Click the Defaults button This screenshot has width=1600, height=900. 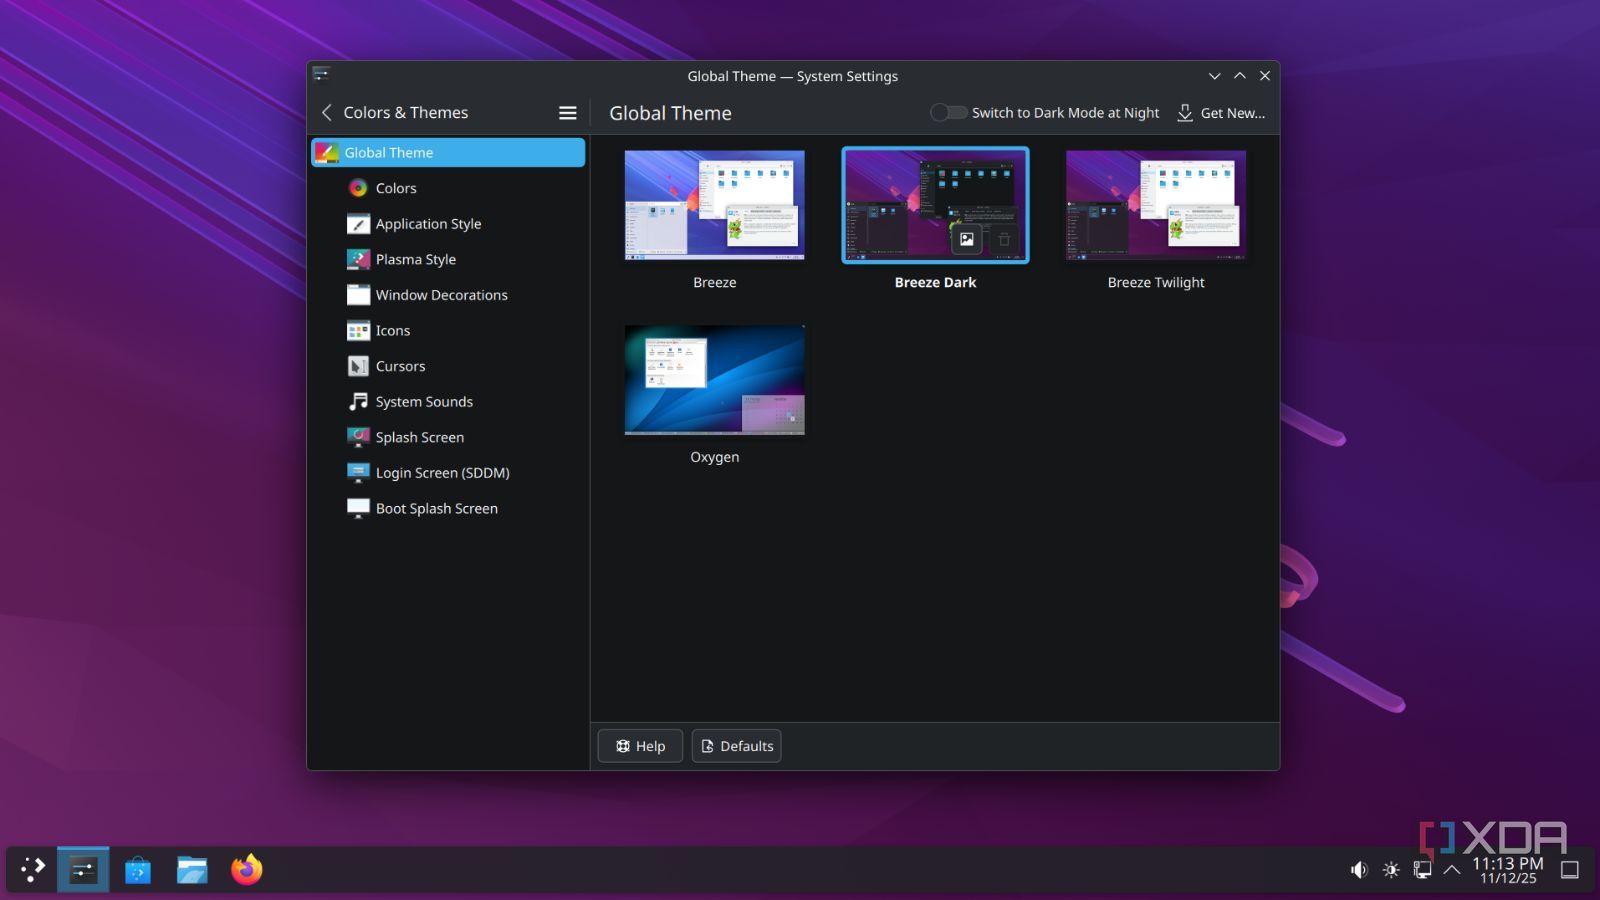pos(737,746)
